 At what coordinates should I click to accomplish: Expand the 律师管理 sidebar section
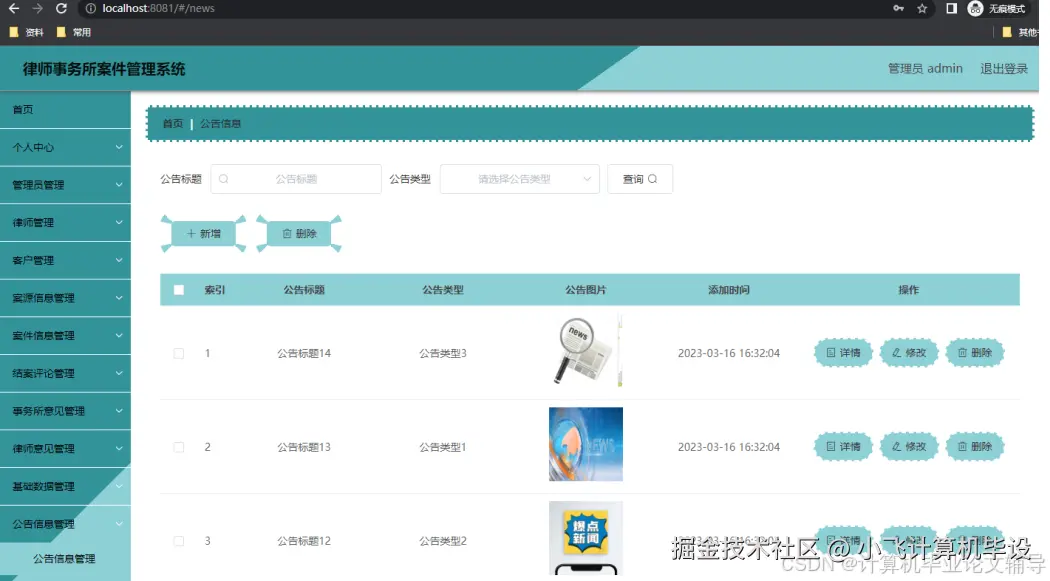coord(65,222)
